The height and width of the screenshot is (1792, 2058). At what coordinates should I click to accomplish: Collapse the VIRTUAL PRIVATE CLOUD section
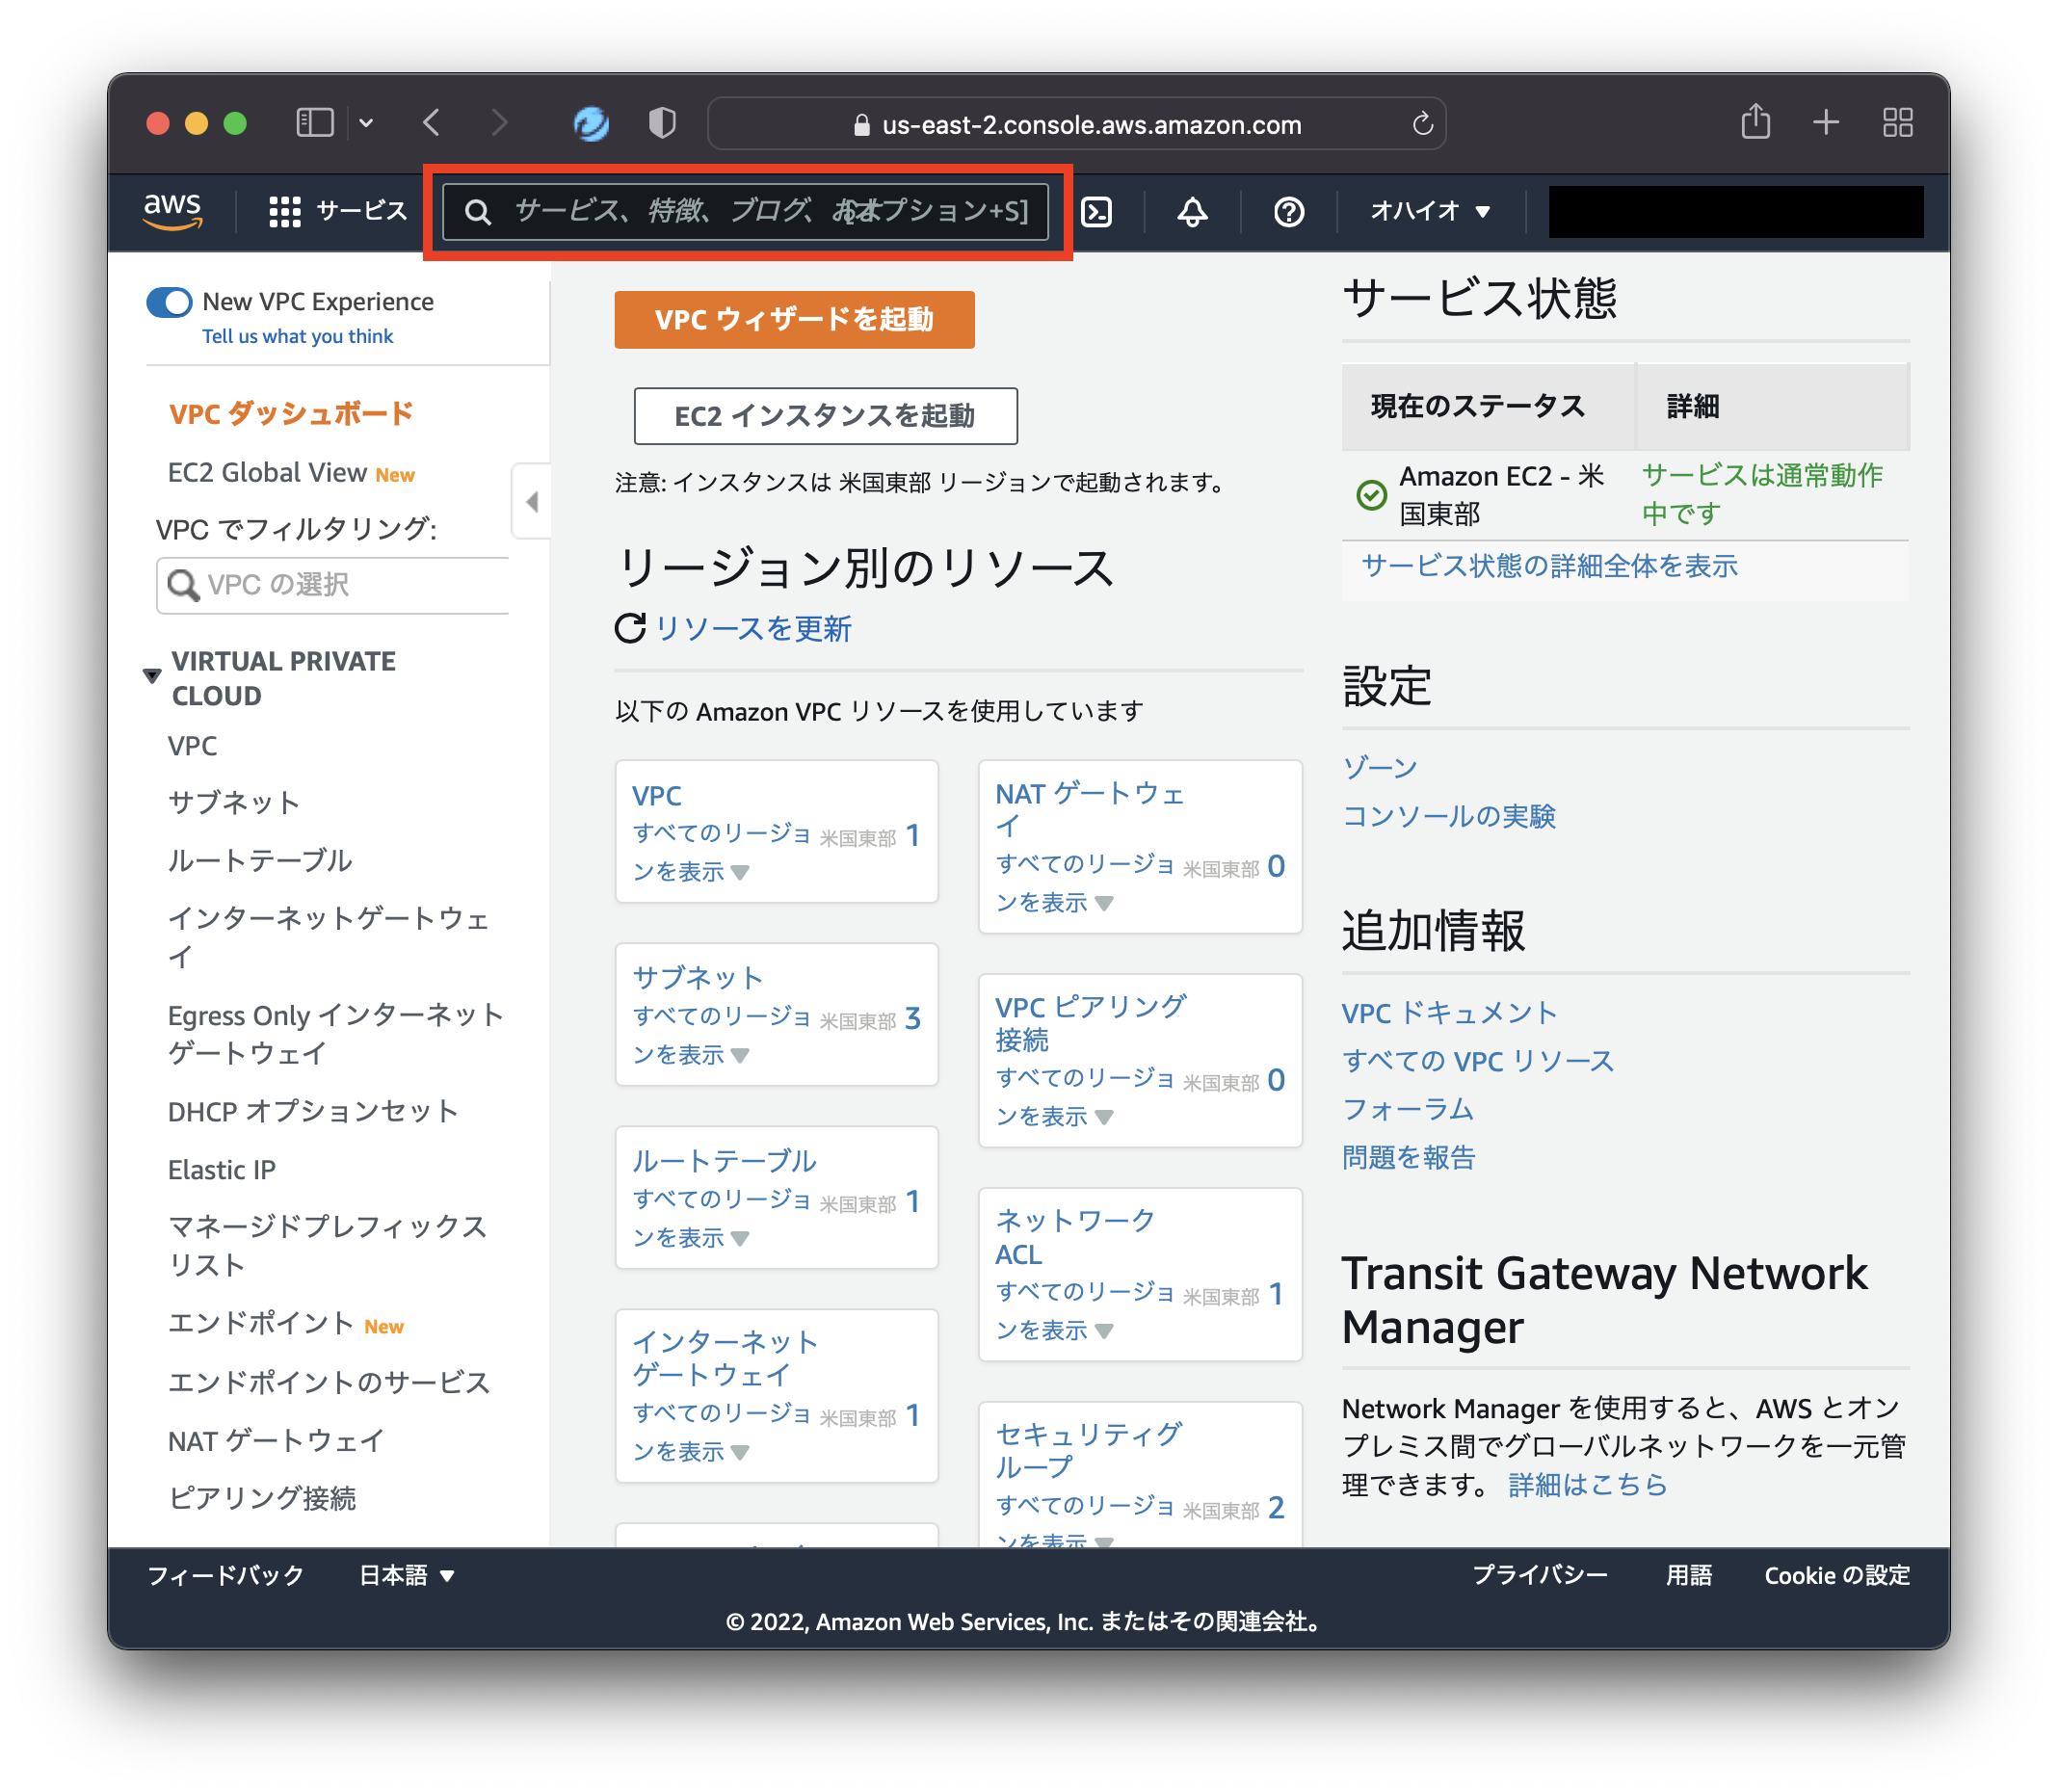coord(151,676)
